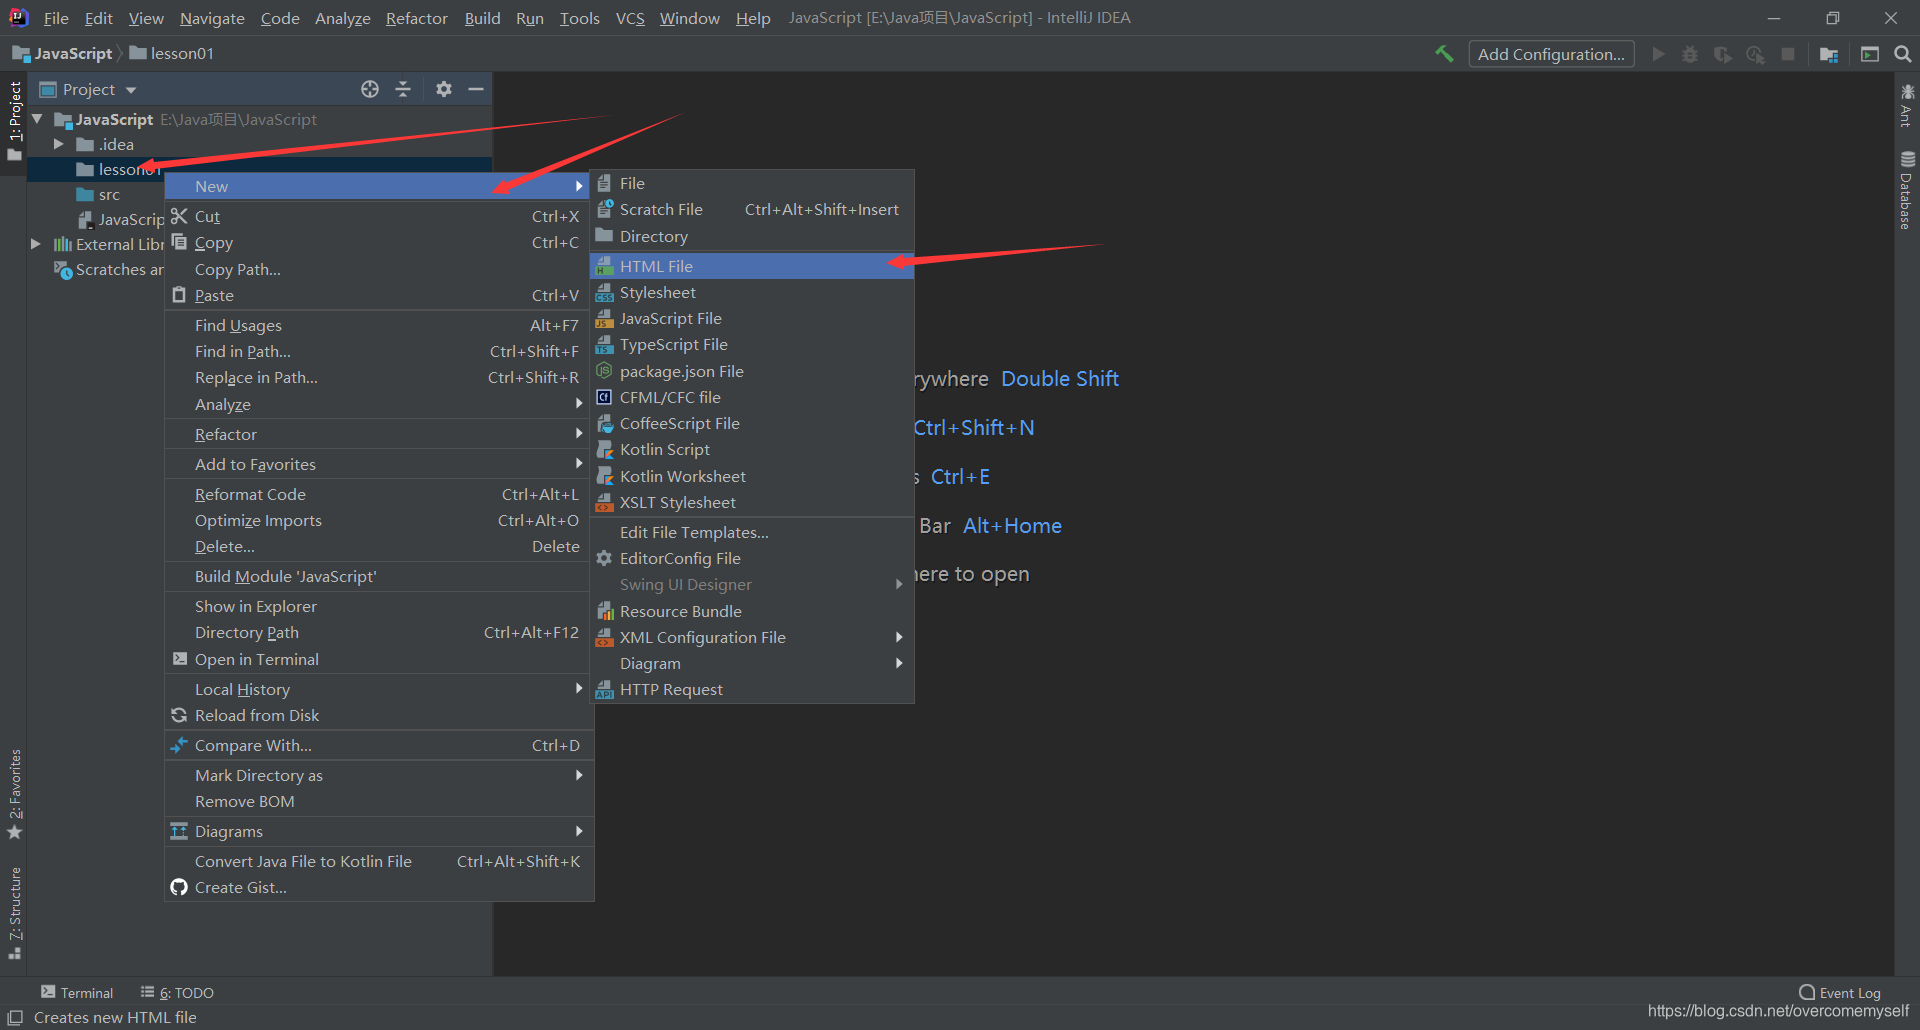The width and height of the screenshot is (1920, 1030).
Task: Select Paste in context menu
Action: (379, 295)
